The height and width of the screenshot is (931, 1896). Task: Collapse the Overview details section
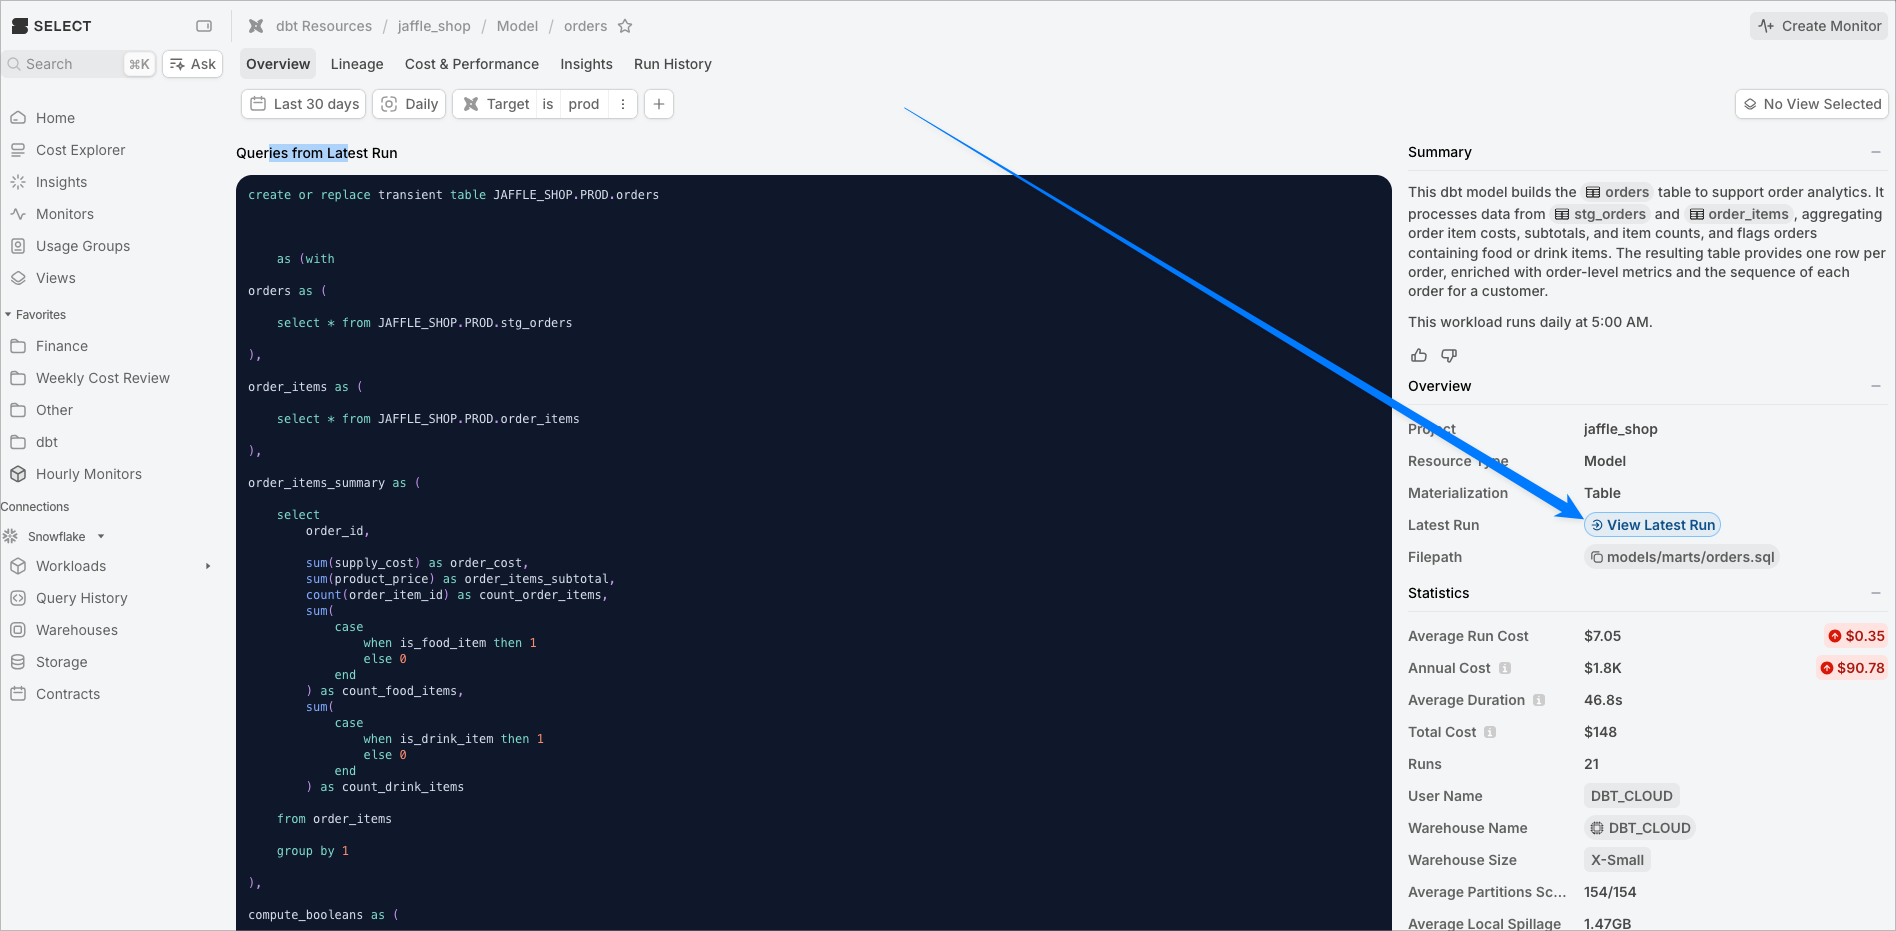pos(1876,386)
